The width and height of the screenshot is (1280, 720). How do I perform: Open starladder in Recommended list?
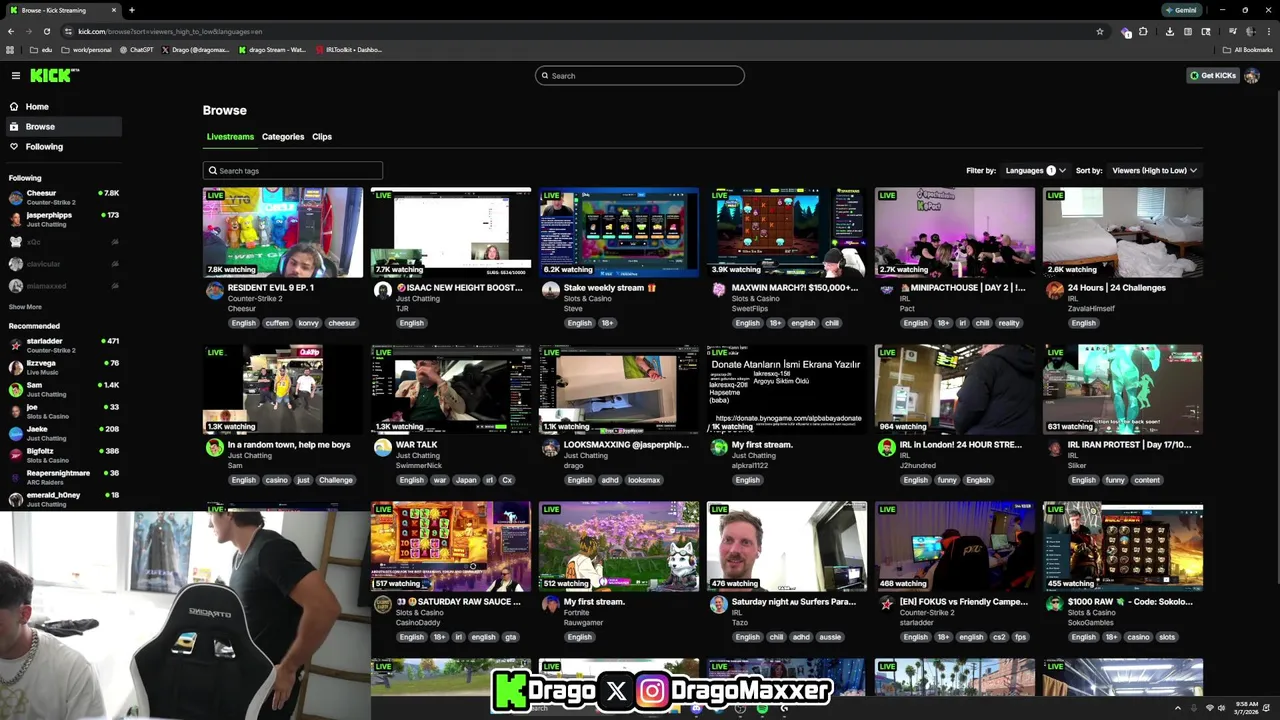[x=62, y=345]
